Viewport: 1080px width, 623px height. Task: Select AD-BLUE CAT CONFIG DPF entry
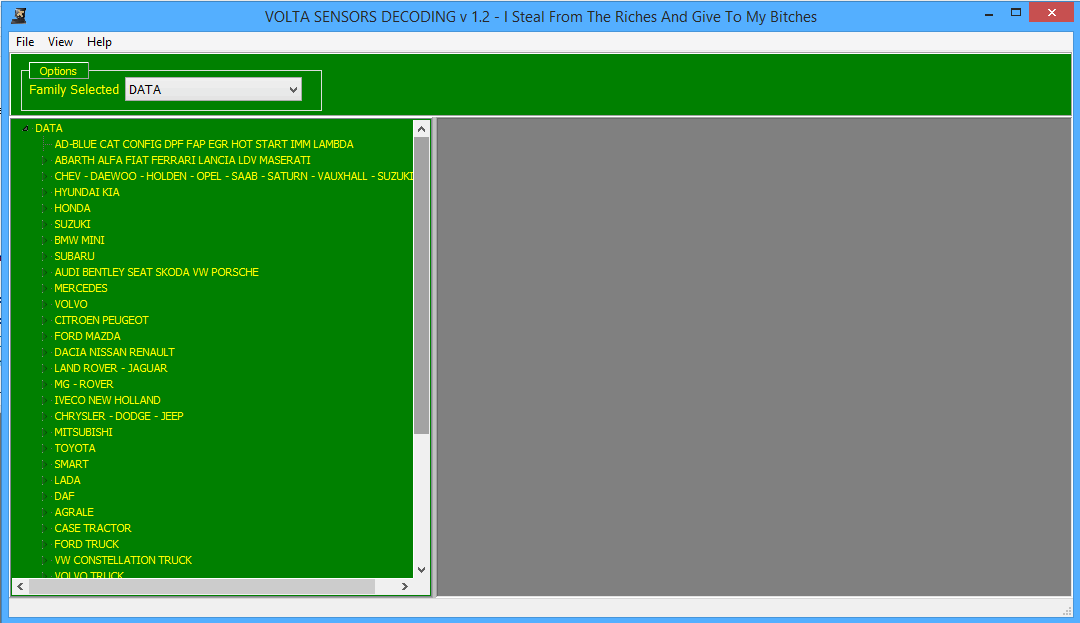pyautogui.click(x=203, y=144)
